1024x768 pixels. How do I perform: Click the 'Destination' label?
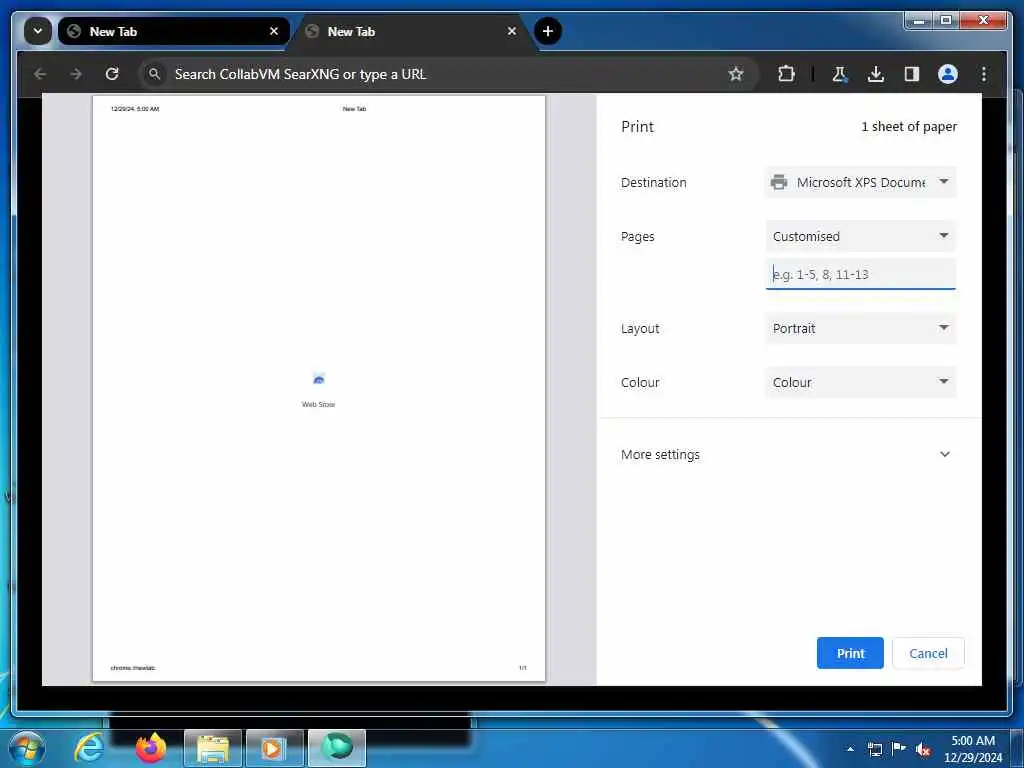(x=654, y=183)
